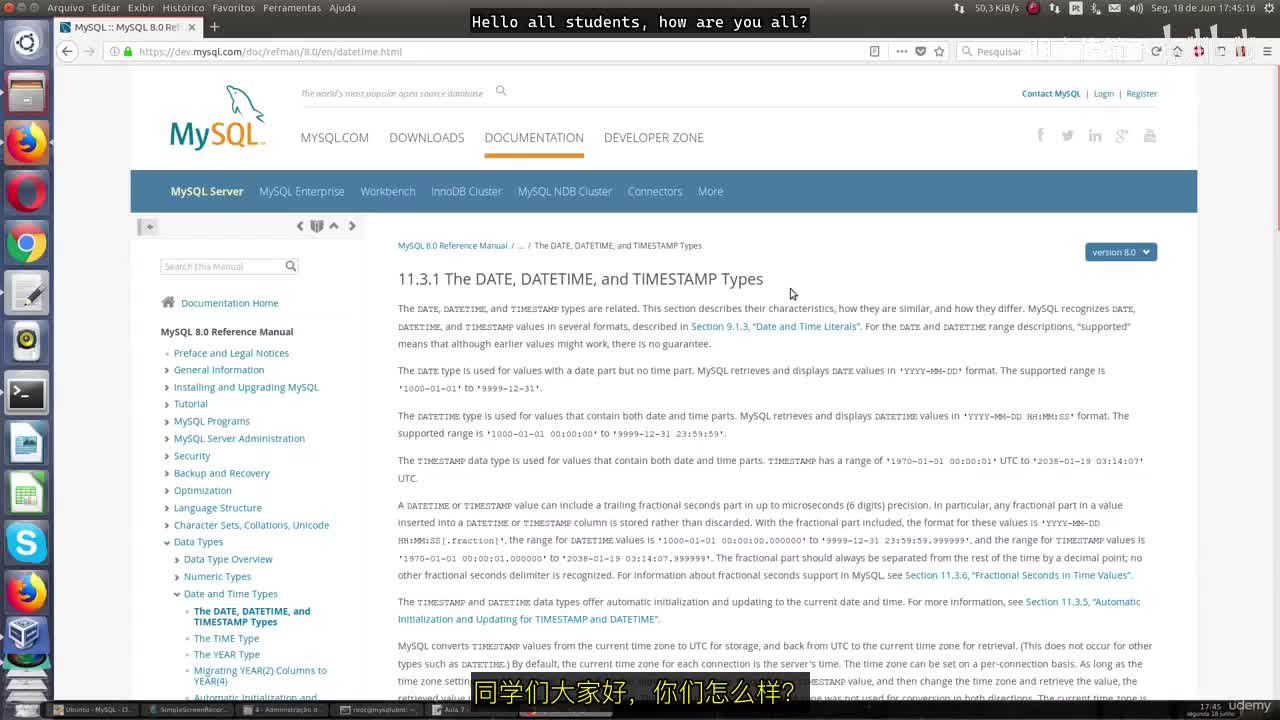
Task: Visit MySQL Facebook page icon
Action: click(x=1040, y=135)
